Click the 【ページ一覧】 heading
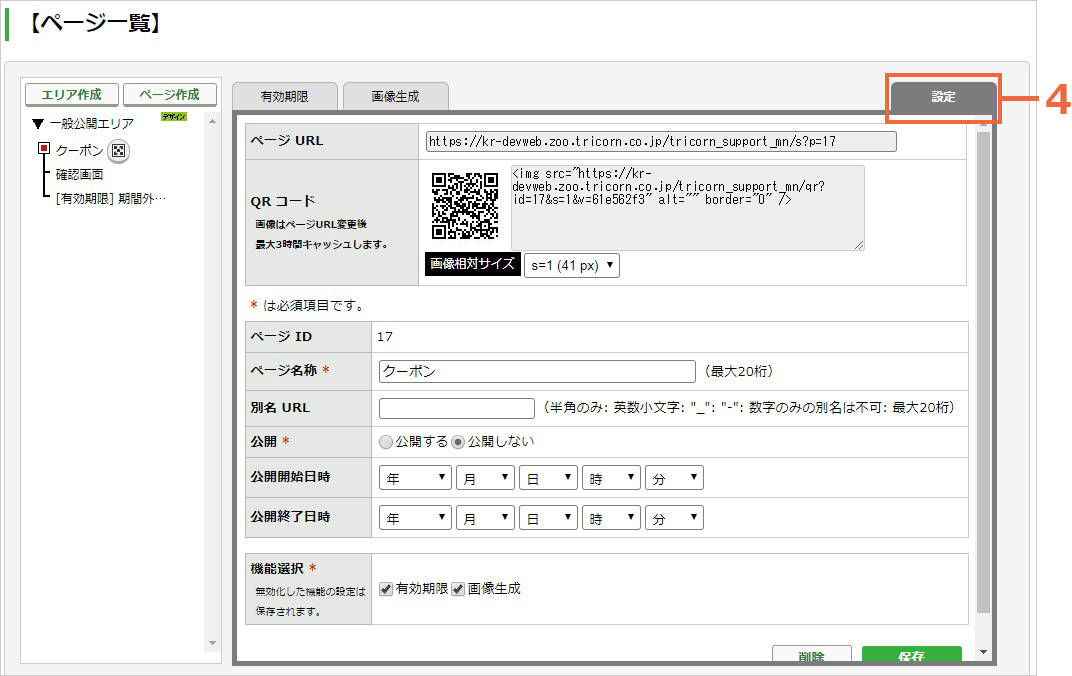Image resolution: width=1072 pixels, height=676 pixels. (x=96, y=23)
